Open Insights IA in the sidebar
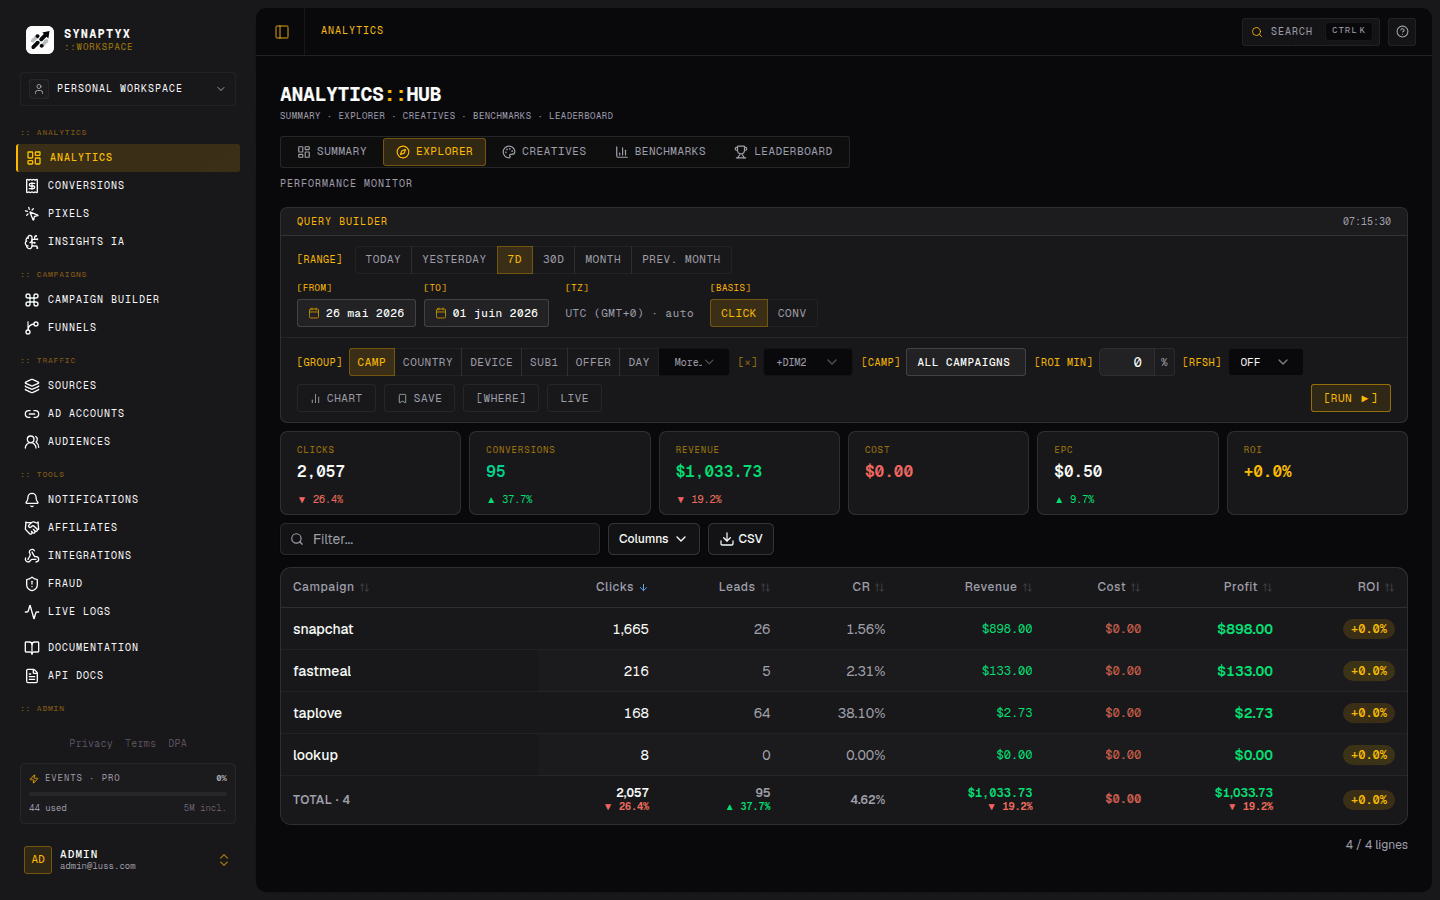This screenshot has height=900, width=1440. [128, 242]
